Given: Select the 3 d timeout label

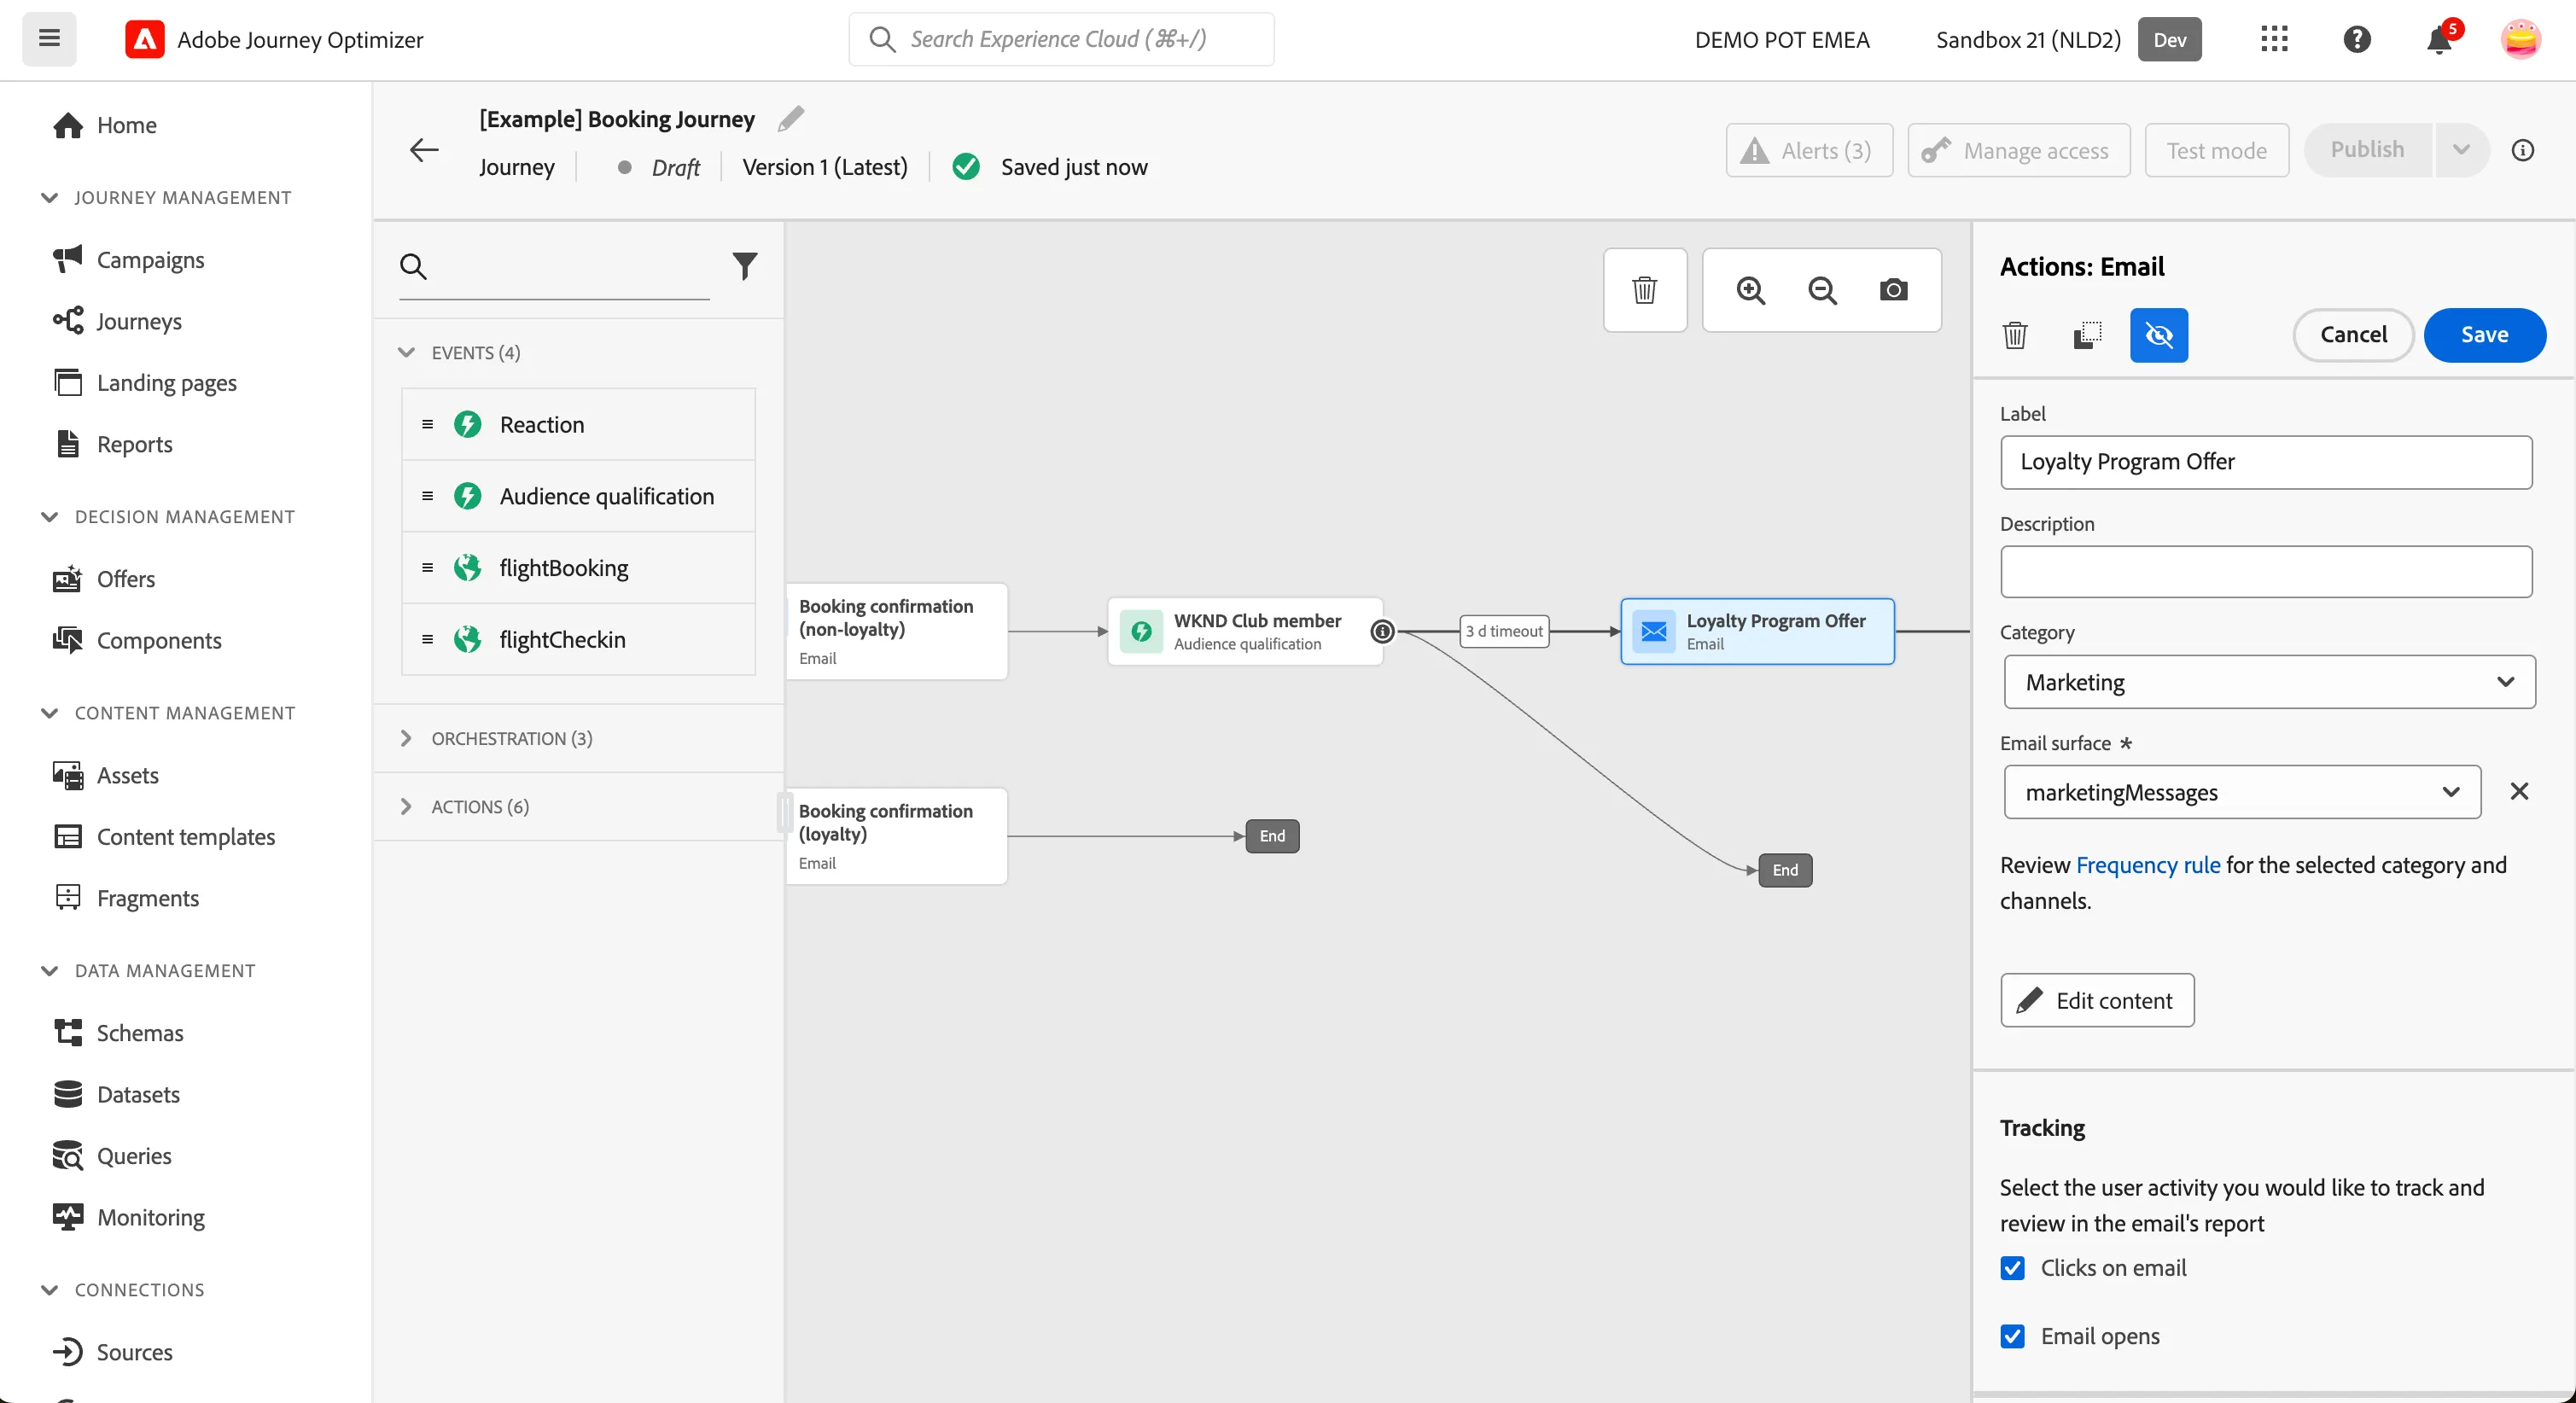Looking at the screenshot, I should tap(1504, 631).
